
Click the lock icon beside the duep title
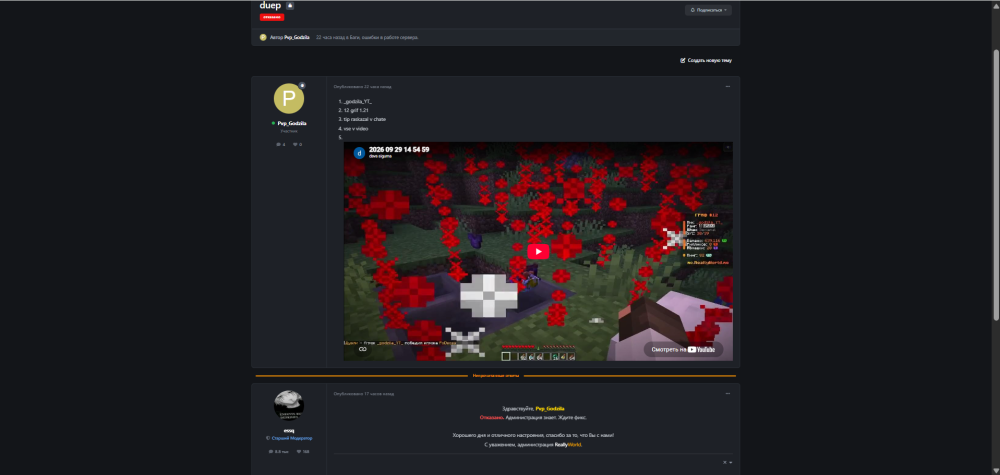(x=290, y=6)
